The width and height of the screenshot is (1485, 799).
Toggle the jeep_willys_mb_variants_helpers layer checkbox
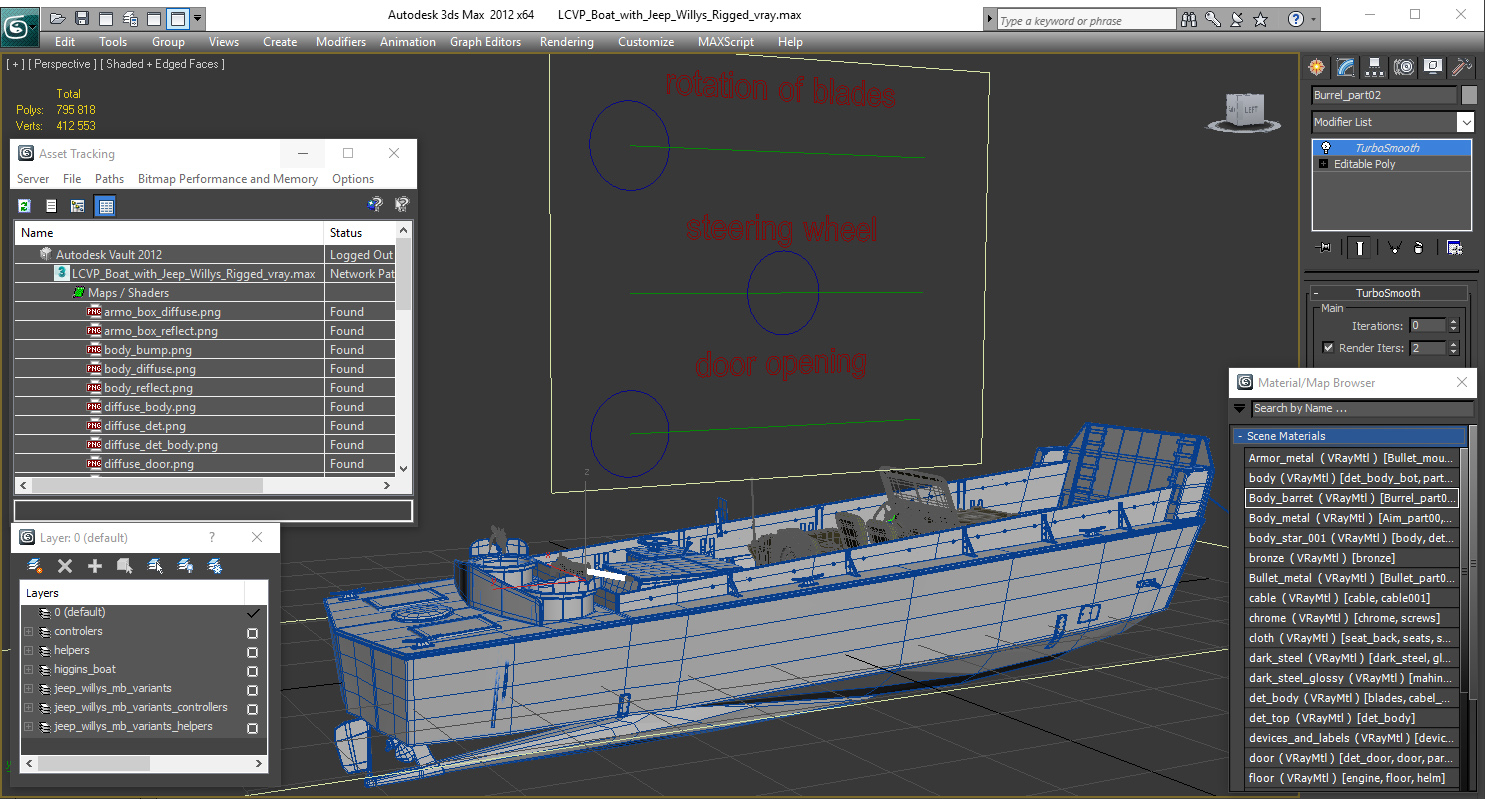[x=252, y=728]
